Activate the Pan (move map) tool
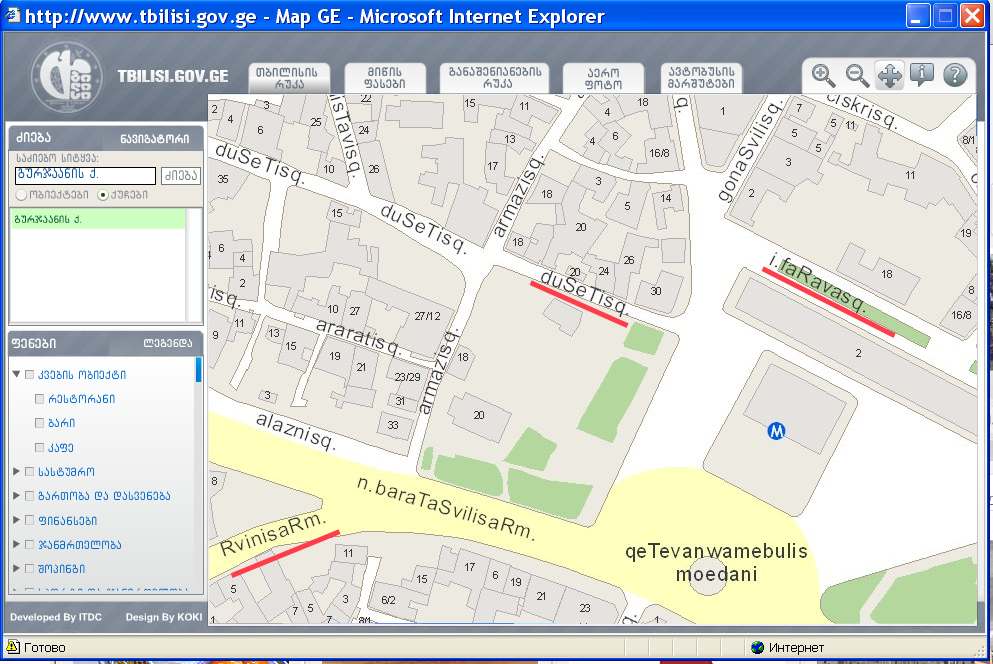Image resolution: width=993 pixels, height=664 pixels. click(889, 75)
